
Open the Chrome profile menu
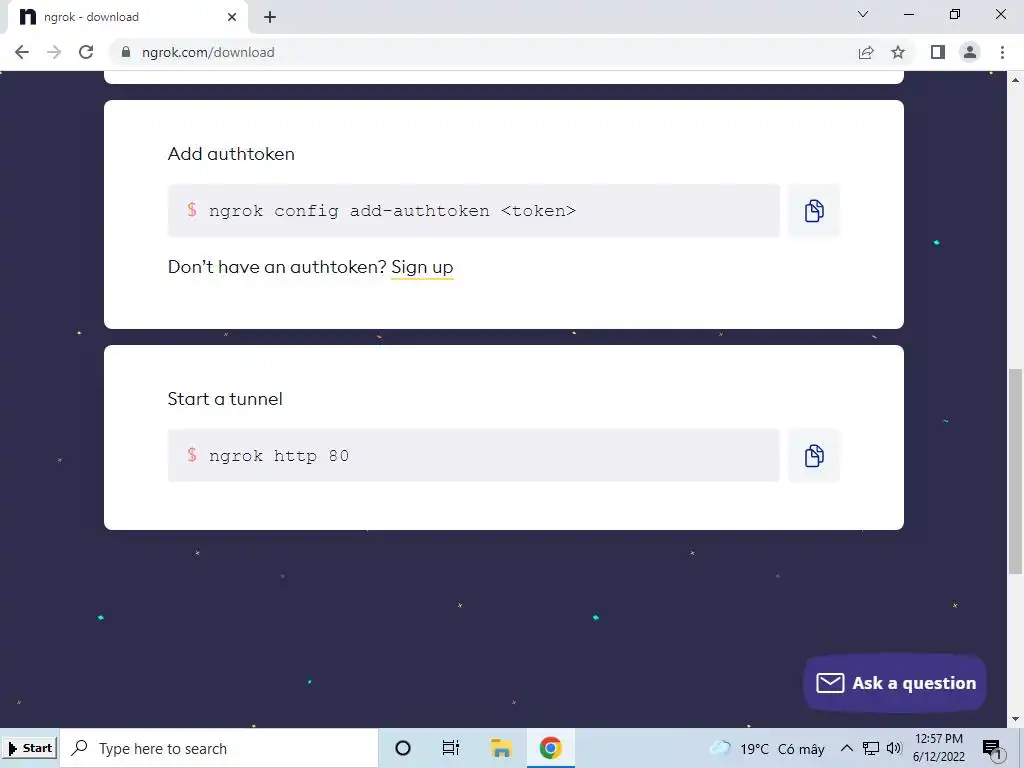970,52
